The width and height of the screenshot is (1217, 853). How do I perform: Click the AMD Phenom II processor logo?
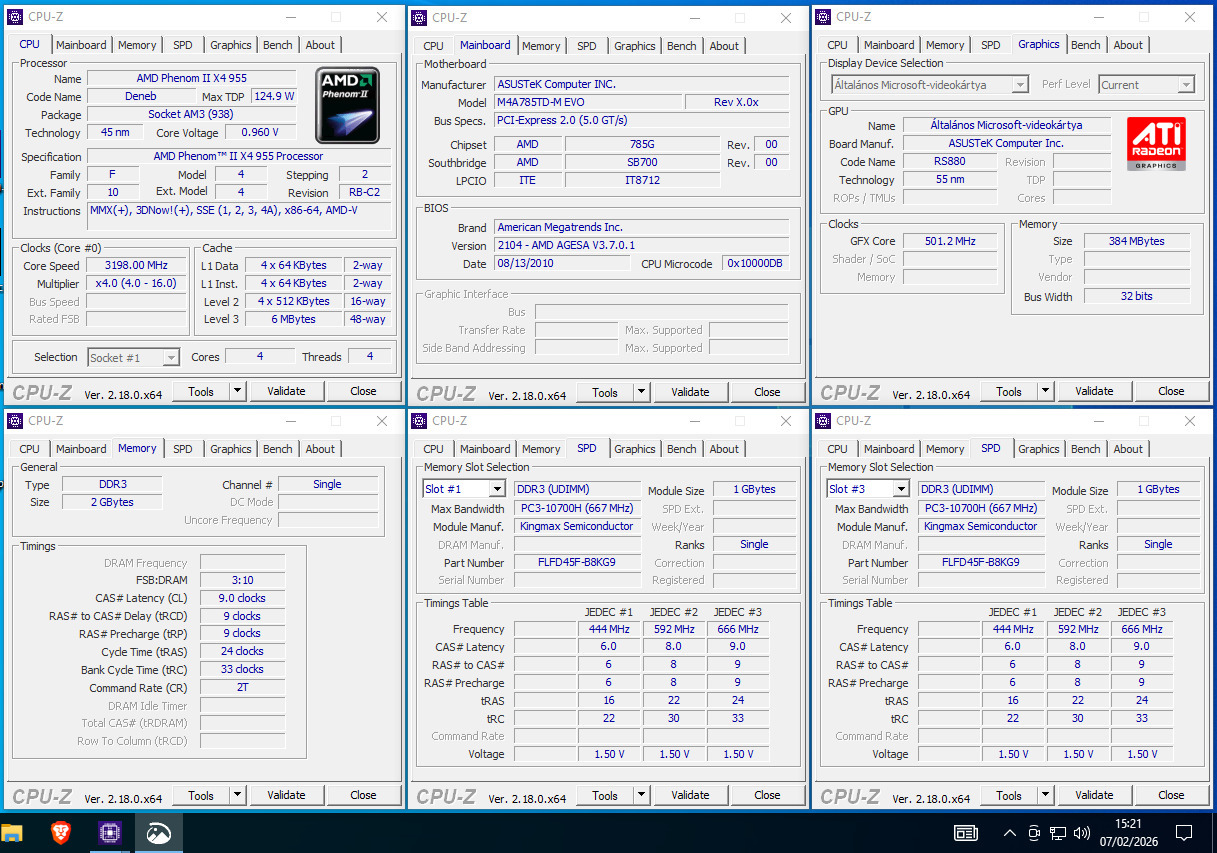coord(348,105)
